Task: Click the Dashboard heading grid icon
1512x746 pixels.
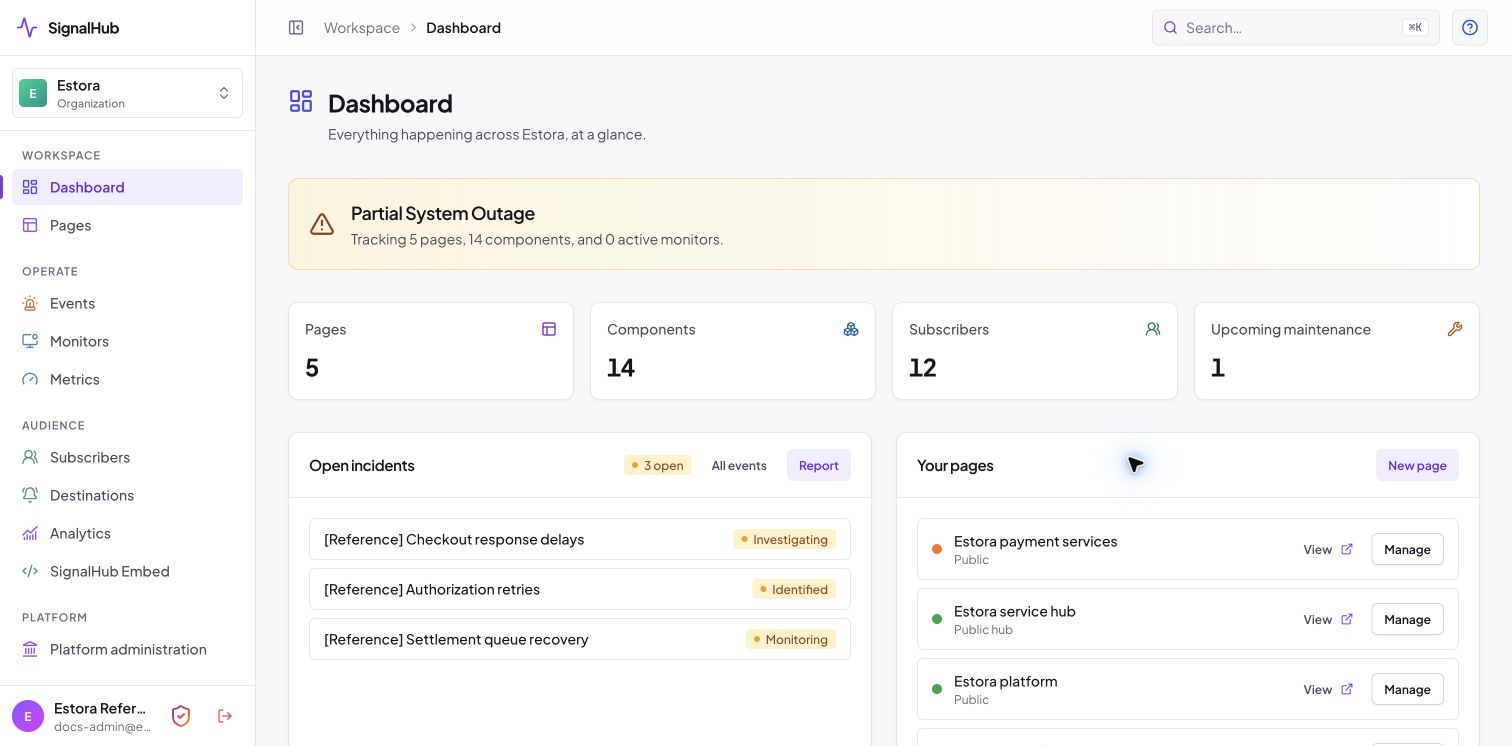Action: pyautogui.click(x=301, y=101)
